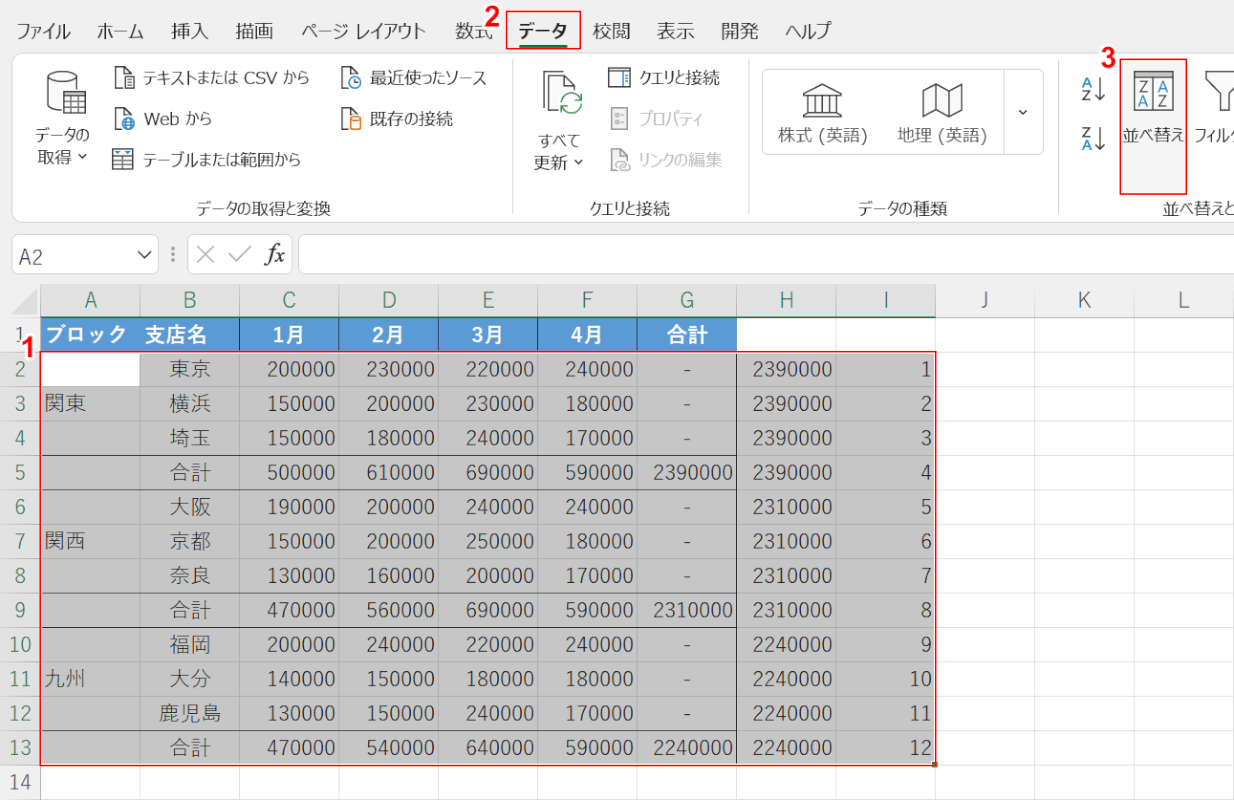This screenshot has height=800, width=1234.
Task: Switch to the 校閲 tab
Action: tap(611, 31)
